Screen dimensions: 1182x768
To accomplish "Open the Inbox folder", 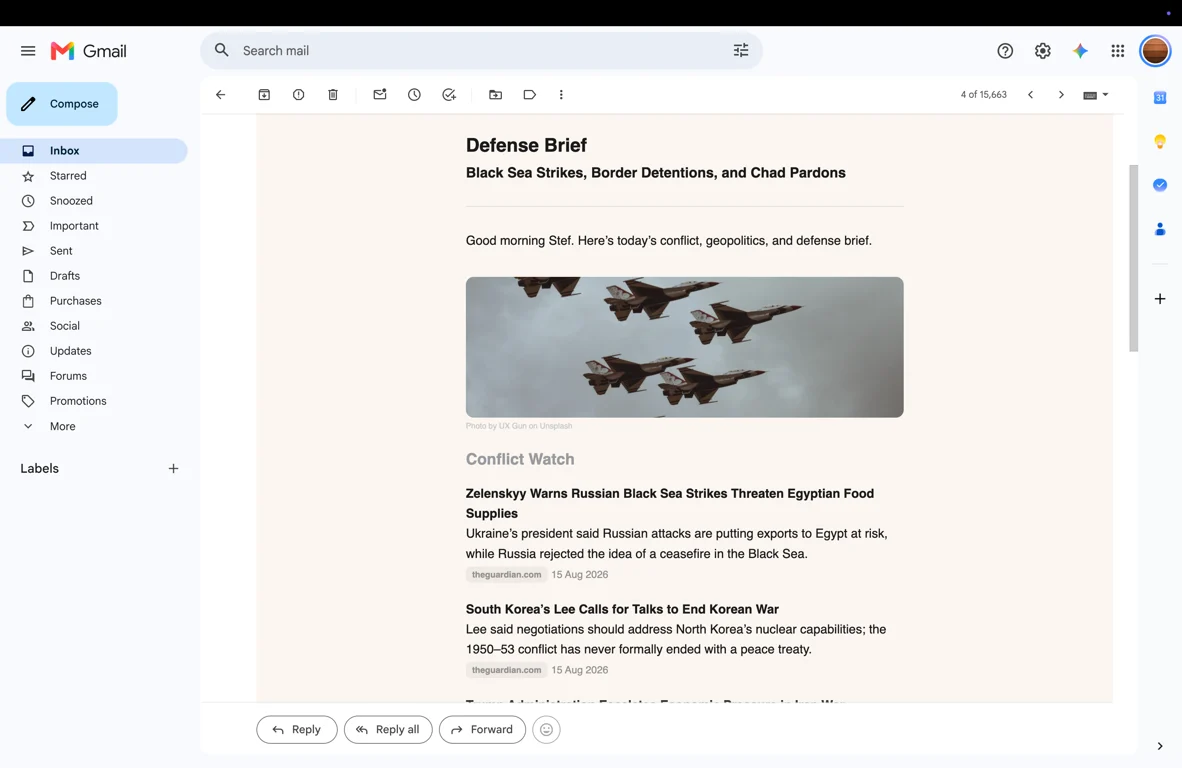I will (93, 151).
